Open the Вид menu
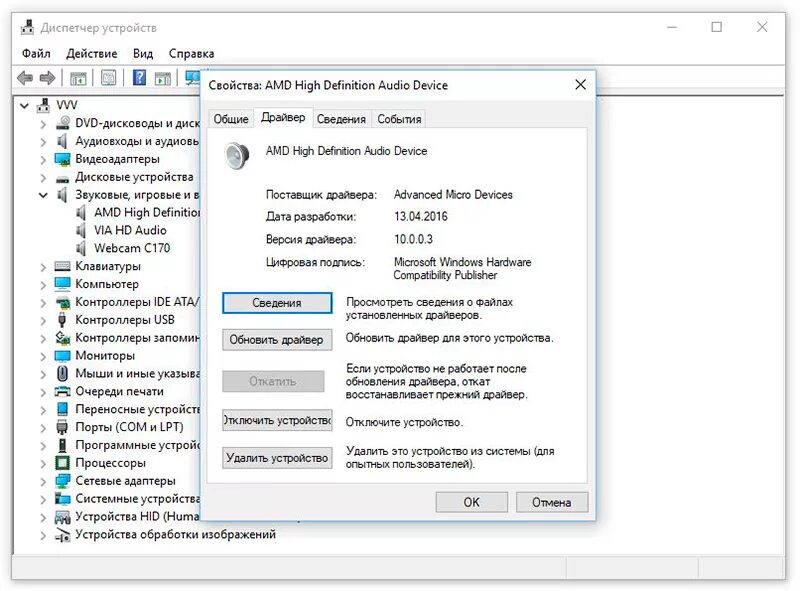 (143, 54)
